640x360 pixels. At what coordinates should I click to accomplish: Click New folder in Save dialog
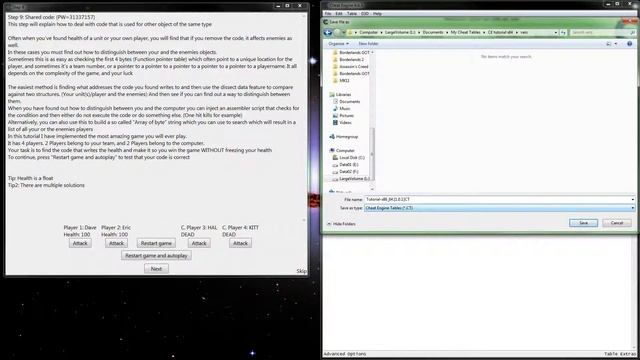point(368,44)
